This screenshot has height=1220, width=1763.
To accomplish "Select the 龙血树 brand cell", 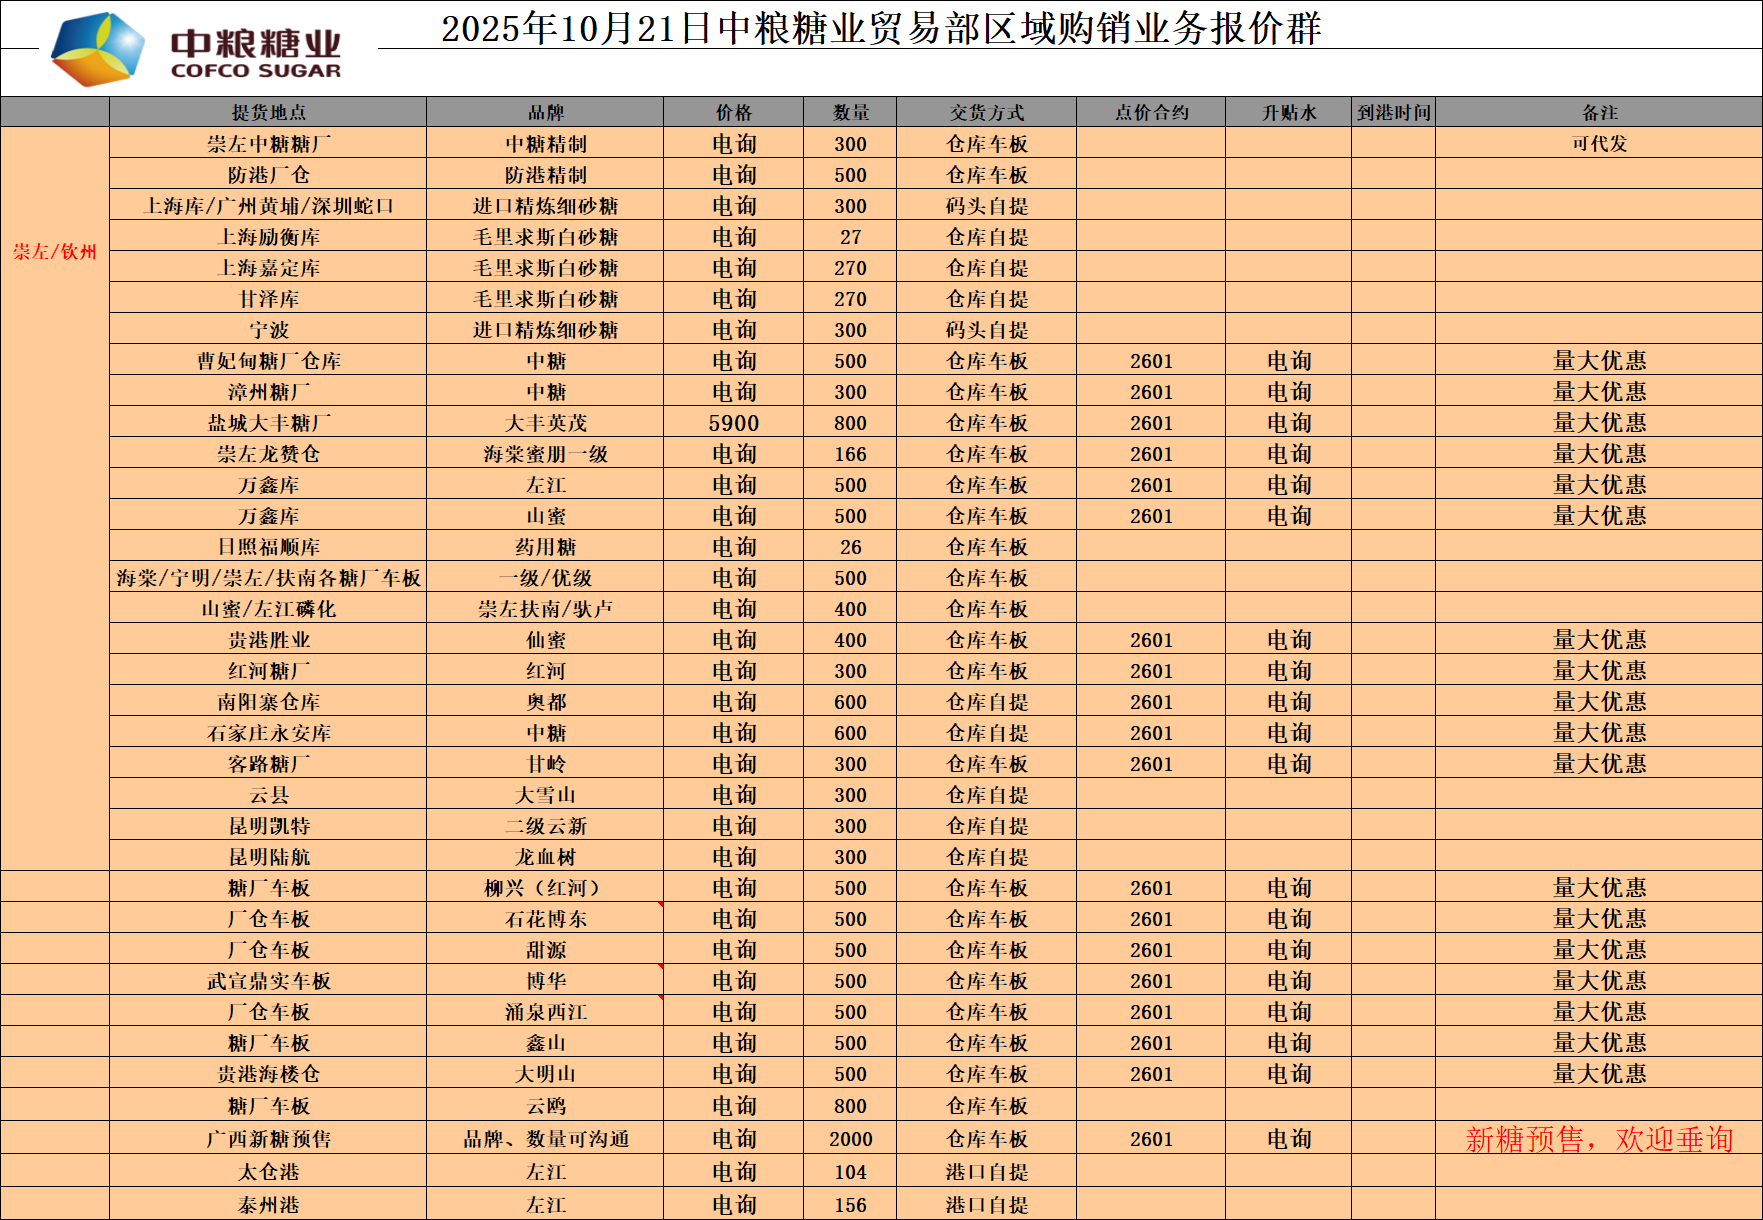I will pyautogui.click(x=545, y=857).
